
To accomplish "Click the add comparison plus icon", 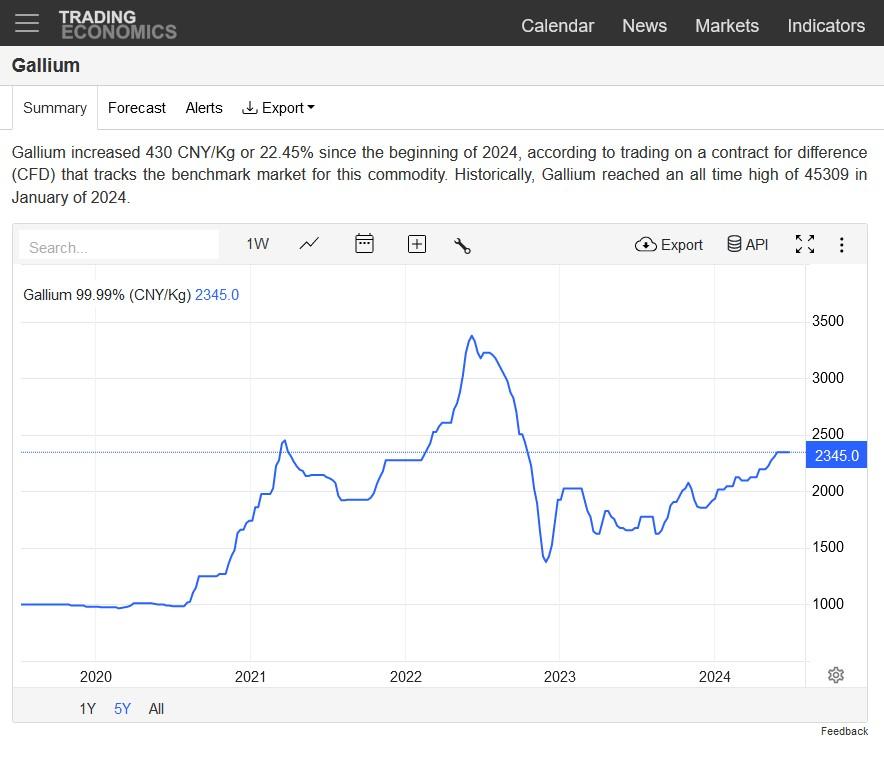I will pyautogui.click(x=417, y=244).
